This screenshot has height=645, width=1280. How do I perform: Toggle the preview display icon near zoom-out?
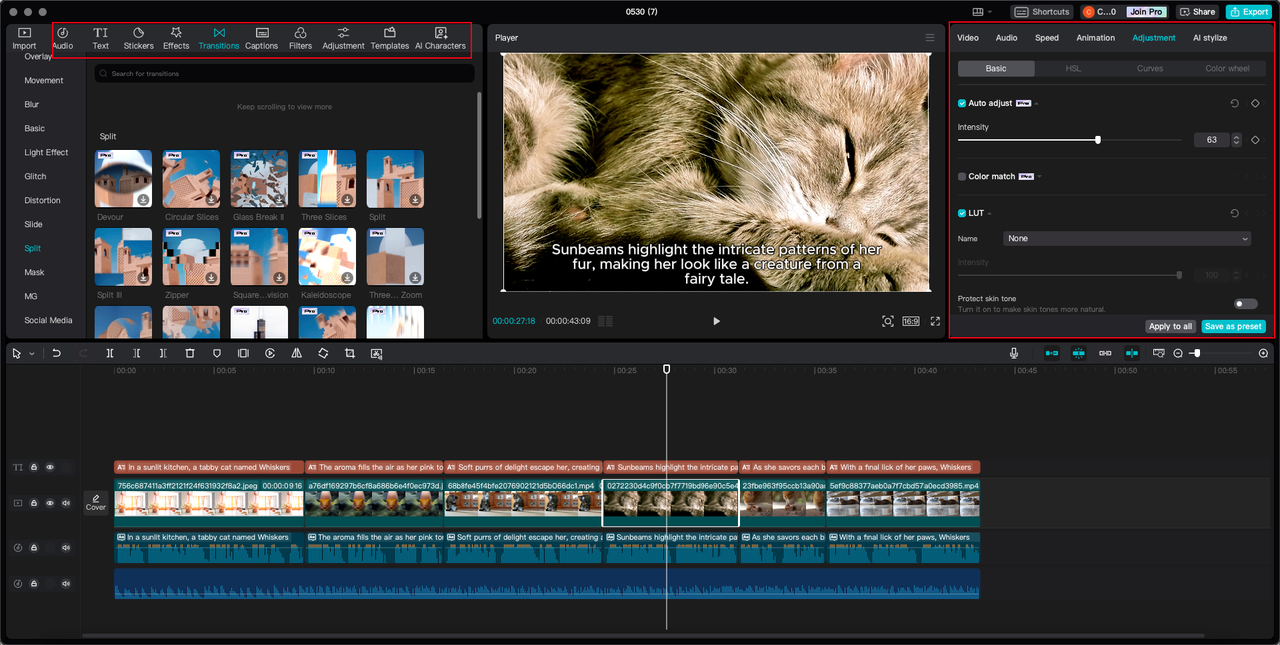point(1159,353)
